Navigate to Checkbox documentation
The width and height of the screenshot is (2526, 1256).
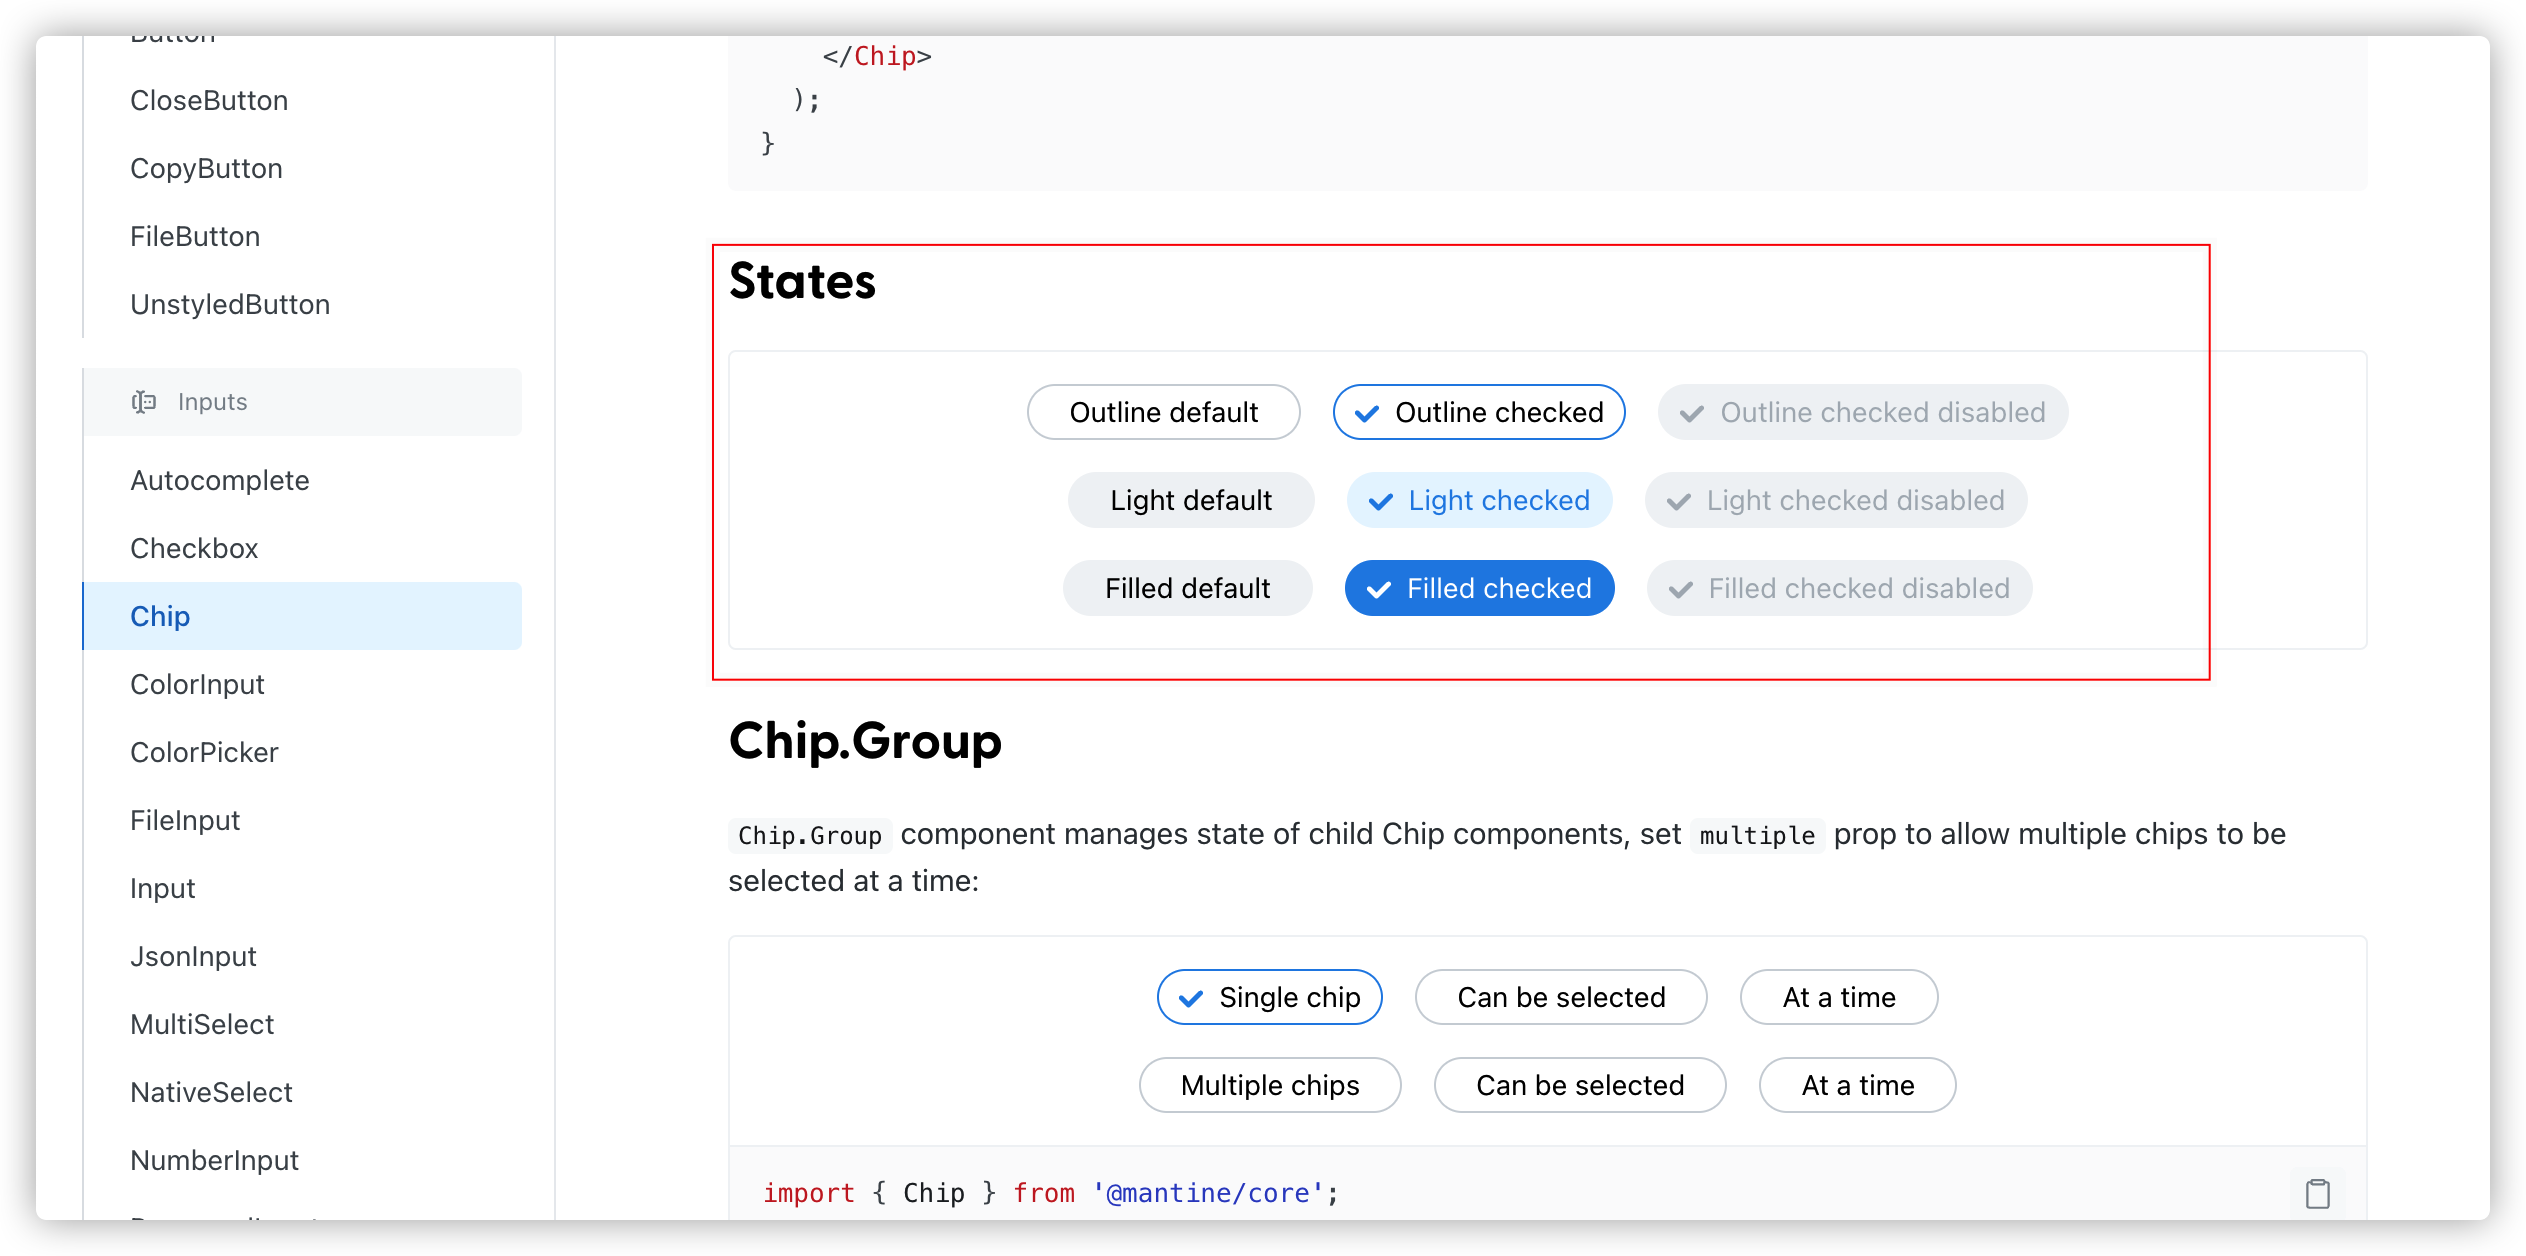coord(193,548)
